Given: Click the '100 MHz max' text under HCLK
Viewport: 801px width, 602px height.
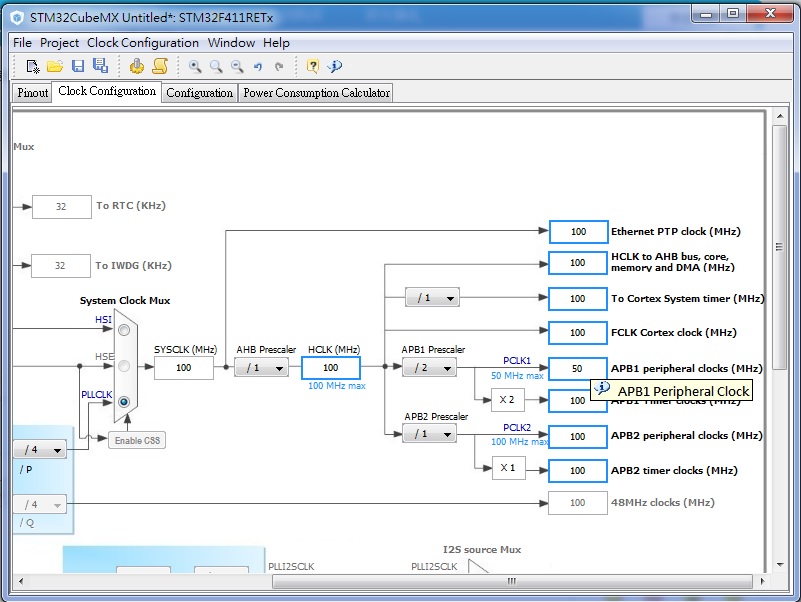Looking at the screenshot, I should point(337,386).
